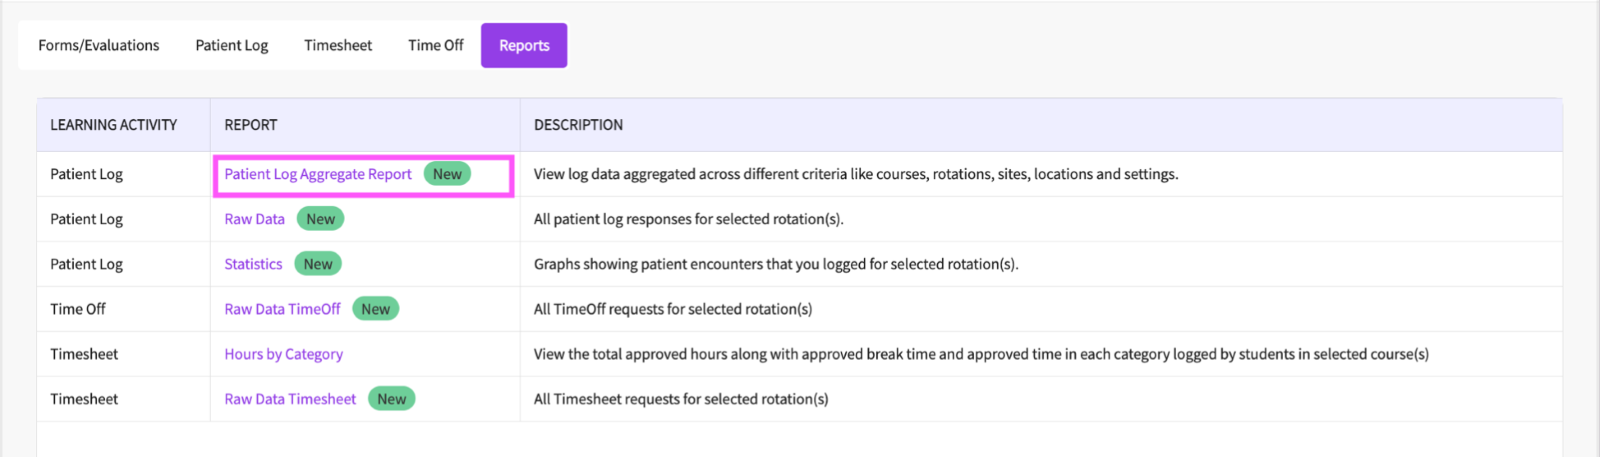
Task: Select the Time Off tab
Action: pos(435,45)
